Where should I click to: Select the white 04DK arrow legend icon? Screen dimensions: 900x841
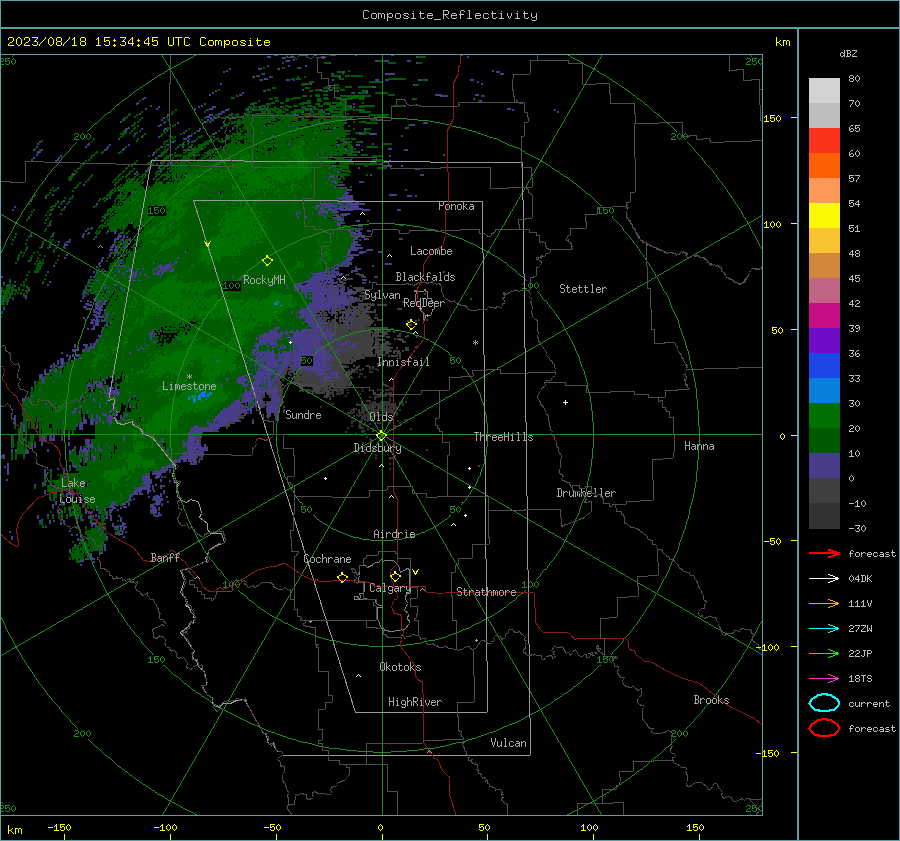[824, 579]
